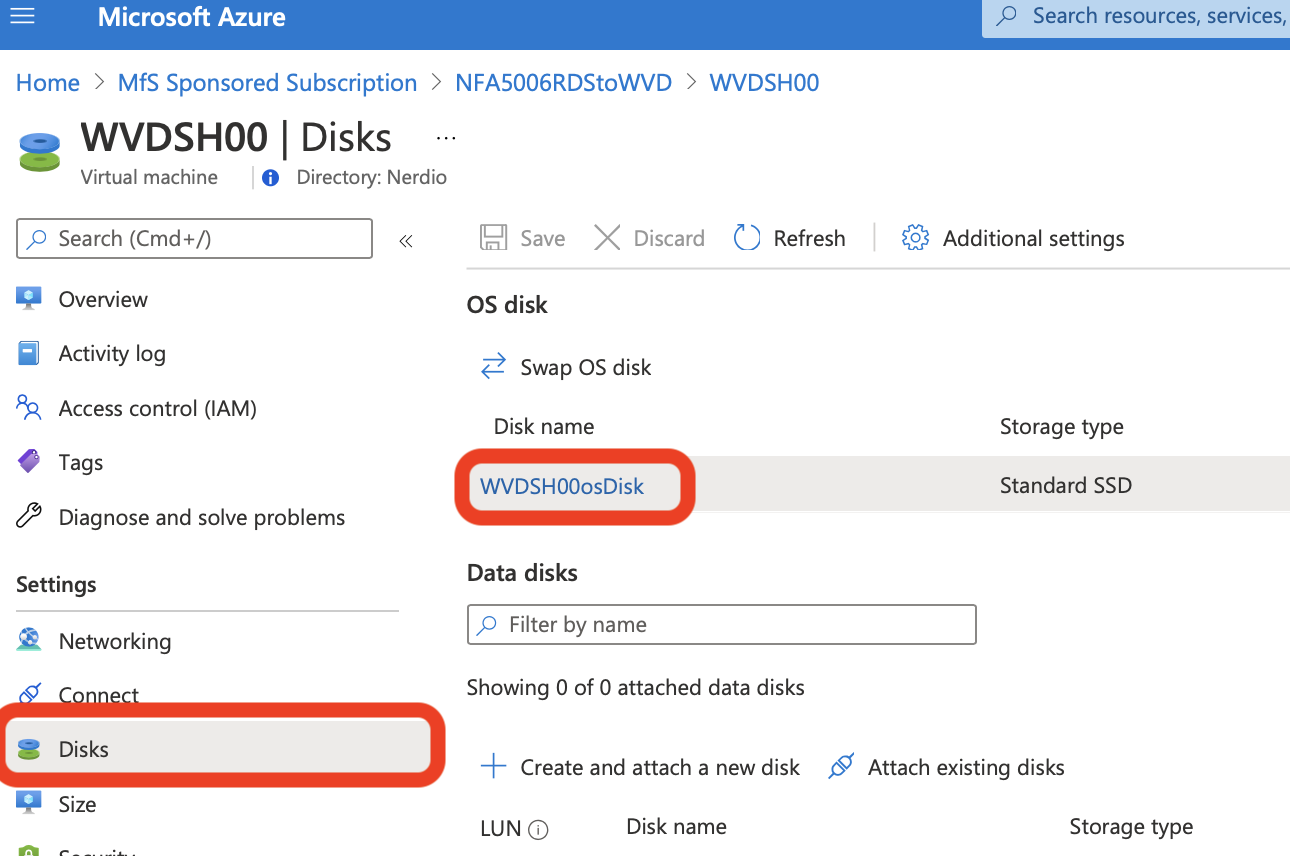
Task: Focus the Filter by name field
Action: [x=721, y=624]
